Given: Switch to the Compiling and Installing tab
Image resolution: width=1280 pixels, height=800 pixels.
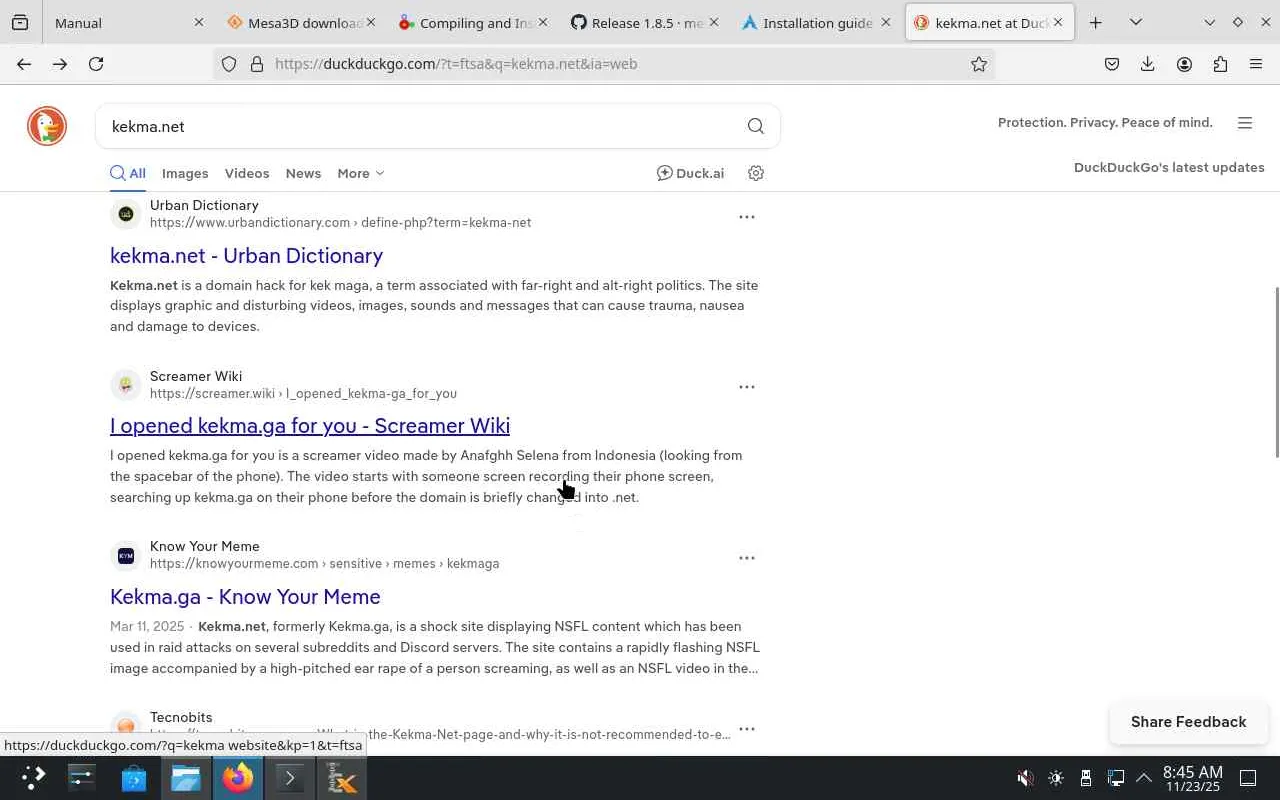Looking at the screenshot, I should click(x=473, y=22).
